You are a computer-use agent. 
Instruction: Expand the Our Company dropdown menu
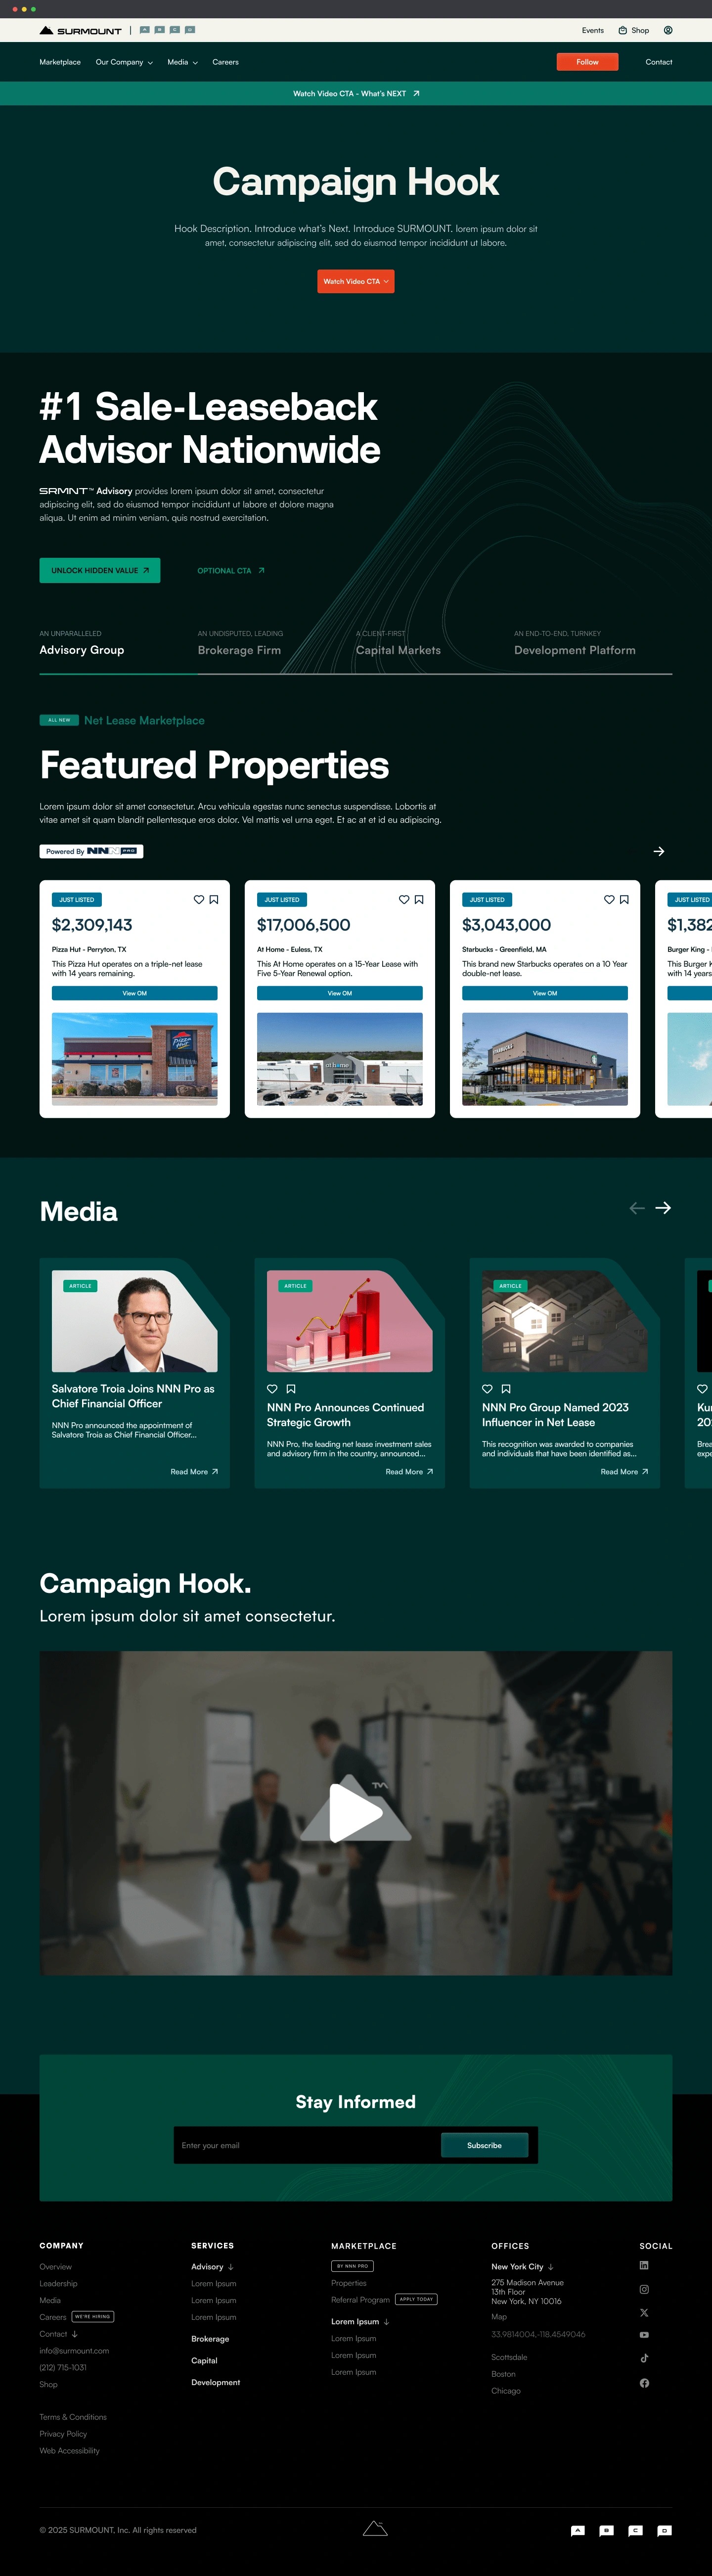pyautogui.click(x=124, y=62)
